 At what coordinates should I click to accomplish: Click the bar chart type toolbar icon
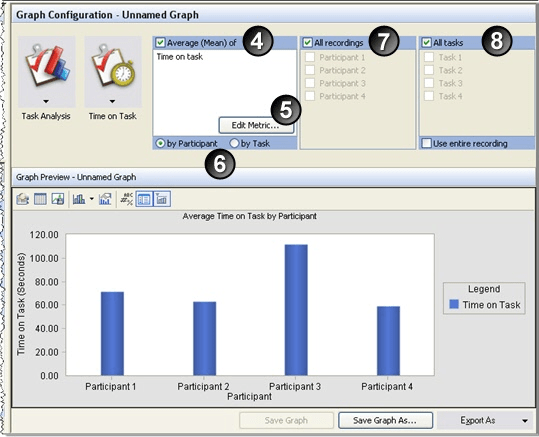(x=79, y=199)
